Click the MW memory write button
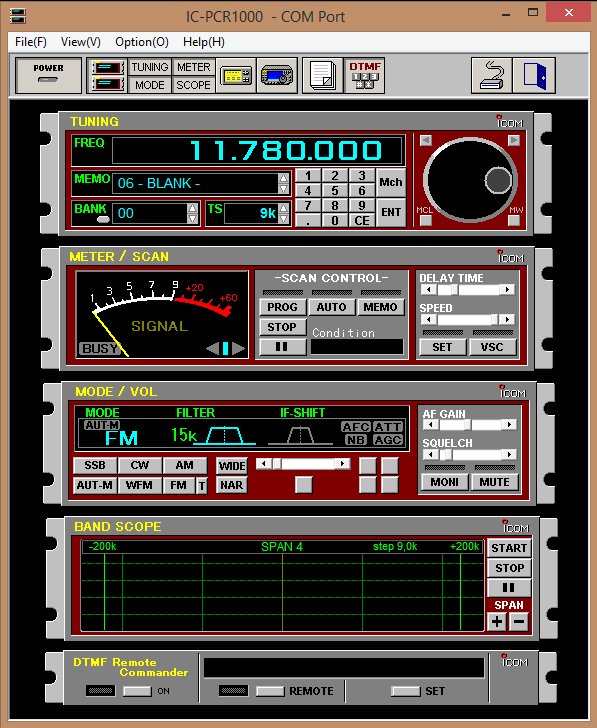Viewport: 597px width, 728px height. click(513, 221)
